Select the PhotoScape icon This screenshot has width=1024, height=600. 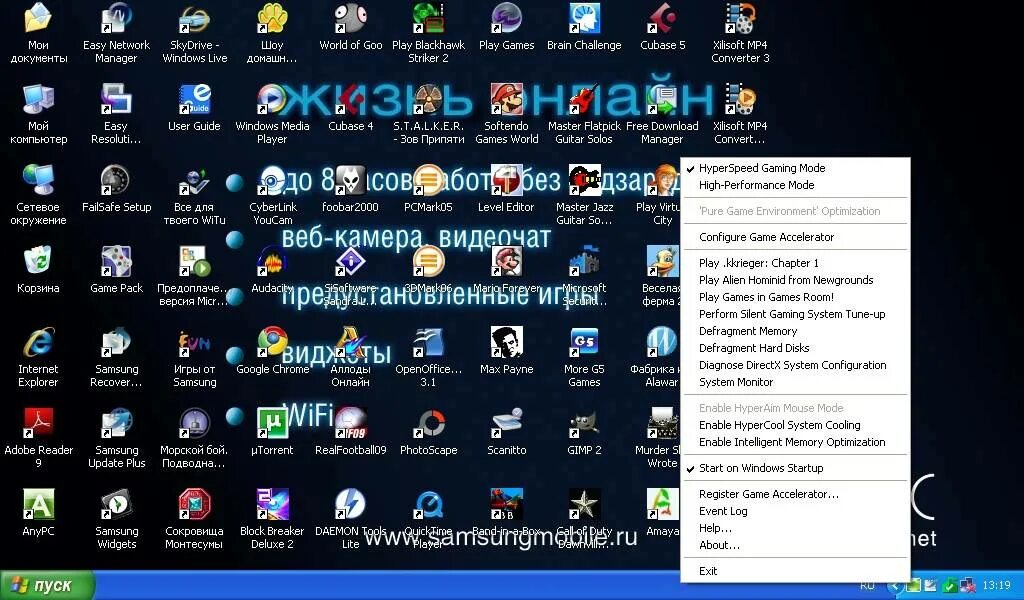428,424
